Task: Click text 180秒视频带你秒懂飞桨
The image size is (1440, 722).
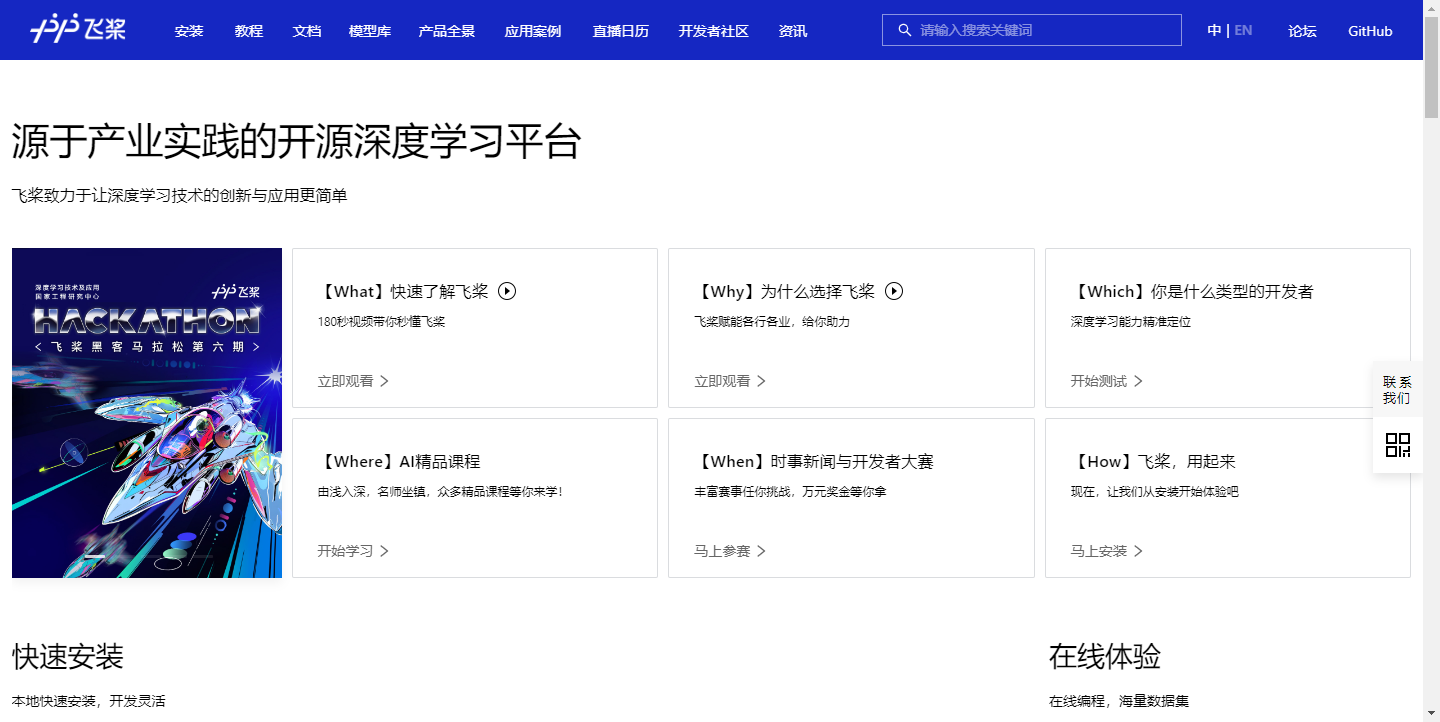Action: (x=381, y=322)
